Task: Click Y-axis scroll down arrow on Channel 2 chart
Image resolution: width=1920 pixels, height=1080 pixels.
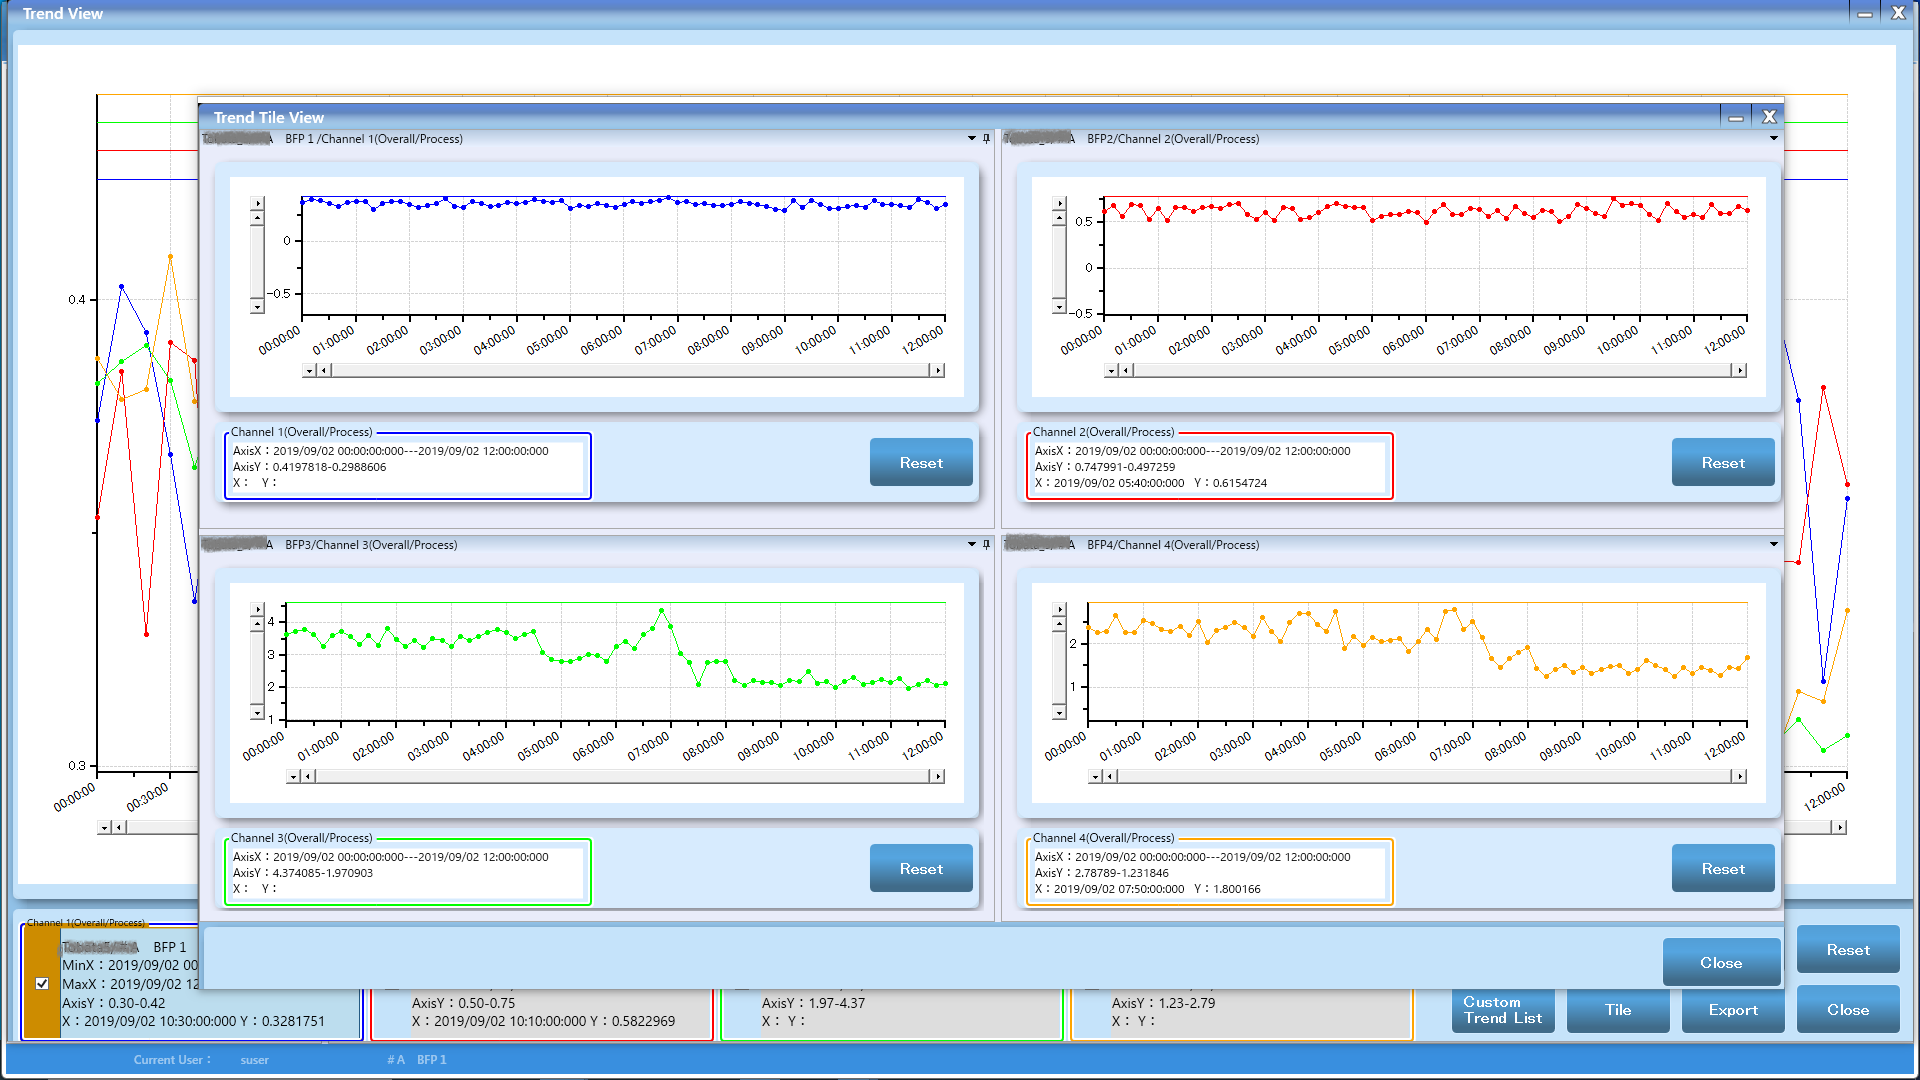Action: [1059, 307]
